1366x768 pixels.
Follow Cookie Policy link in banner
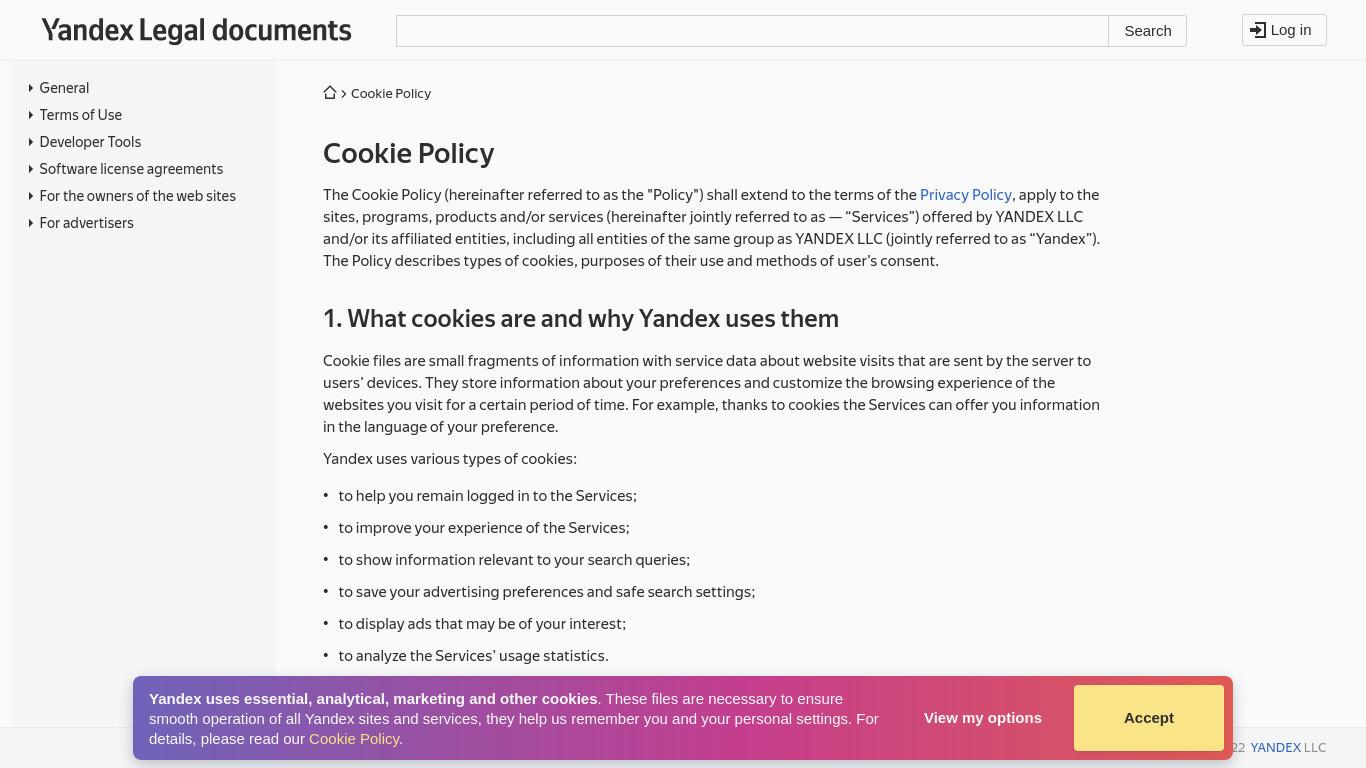355,739
